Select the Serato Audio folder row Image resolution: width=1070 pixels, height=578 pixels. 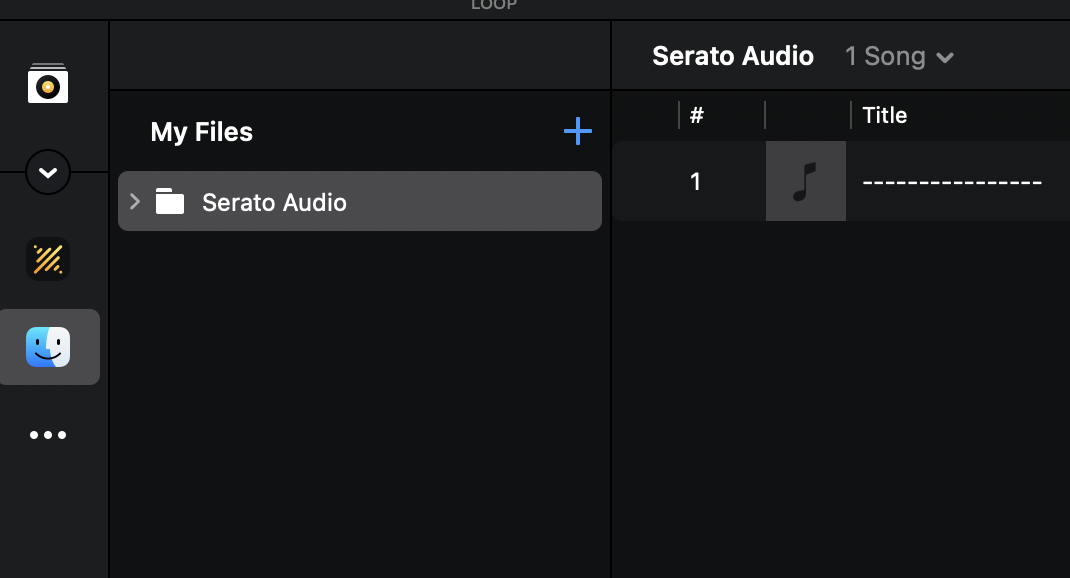pyautogui.click(x=360, y=201)
